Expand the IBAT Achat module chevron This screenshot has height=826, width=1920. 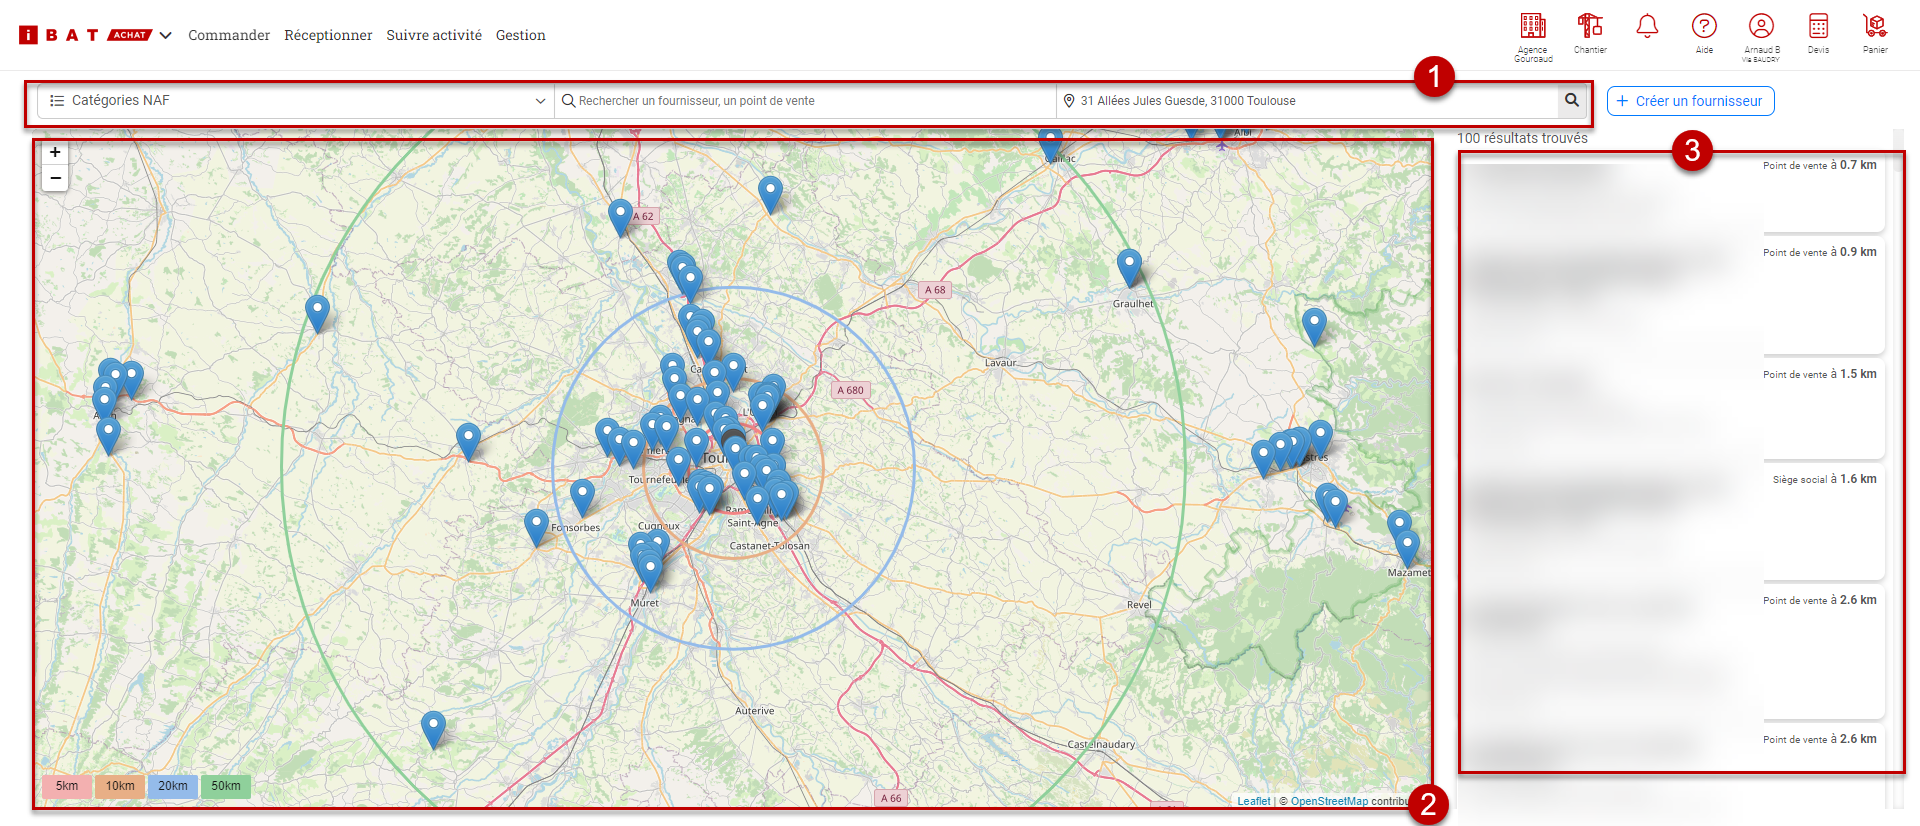(x=166, y=35)
